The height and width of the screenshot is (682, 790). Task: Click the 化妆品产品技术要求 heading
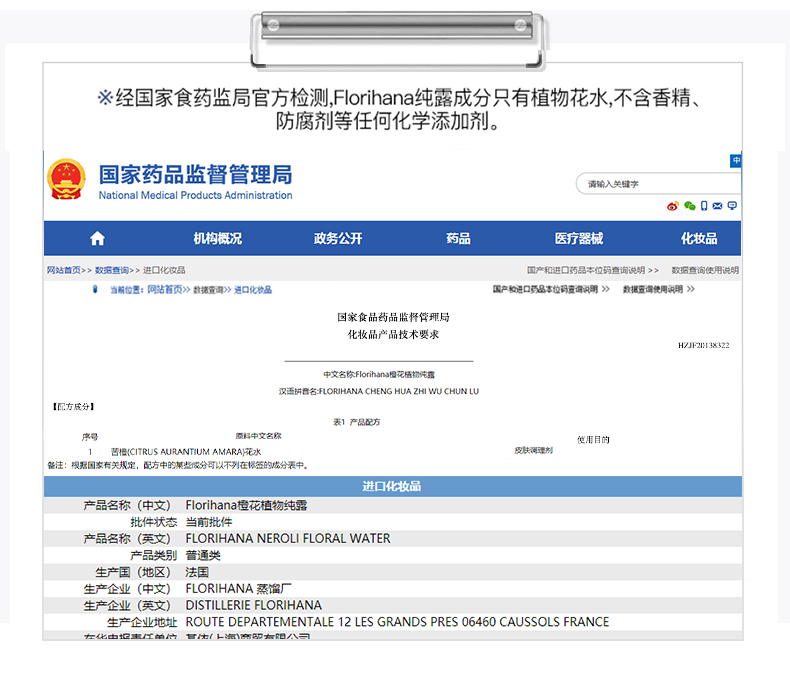[x=393, y=334]
